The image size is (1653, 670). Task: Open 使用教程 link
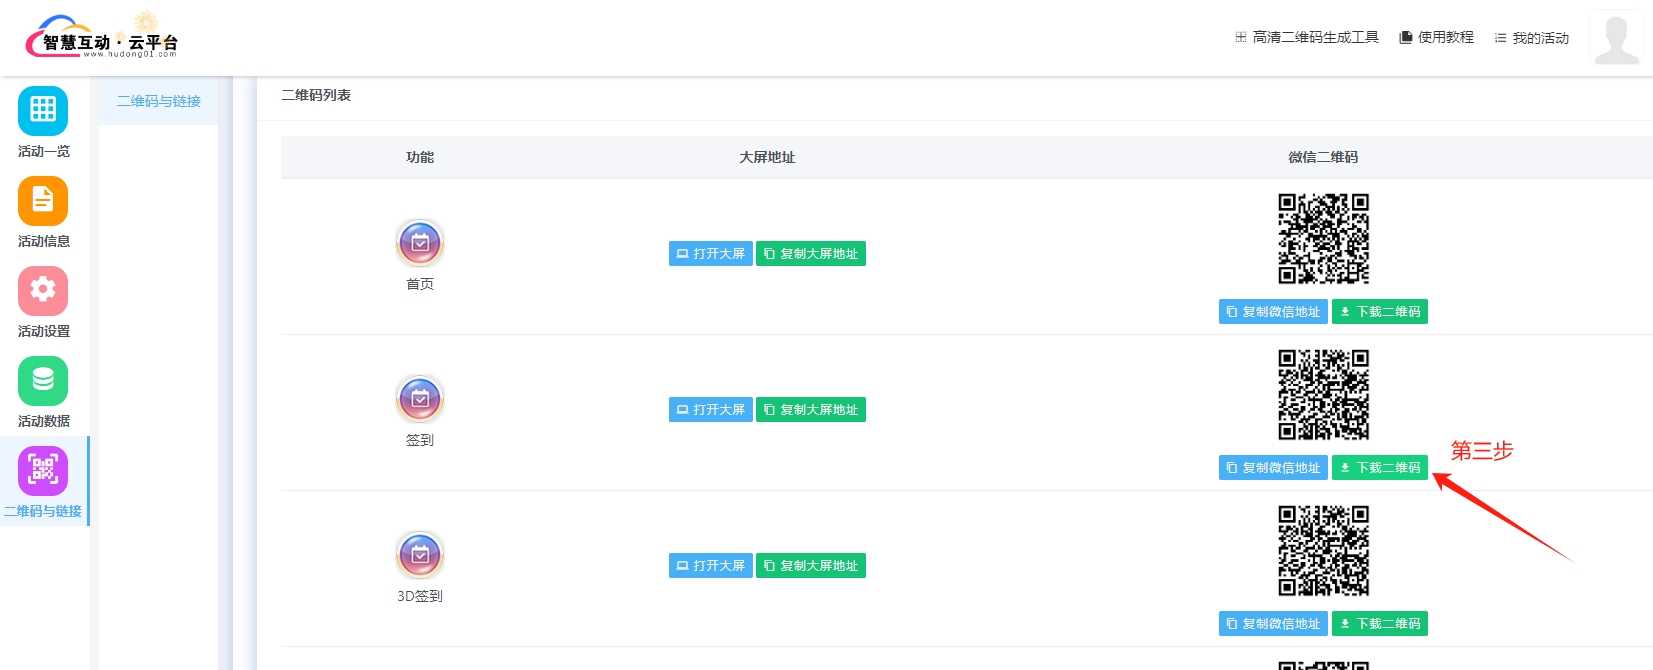tap(1436, 37)
